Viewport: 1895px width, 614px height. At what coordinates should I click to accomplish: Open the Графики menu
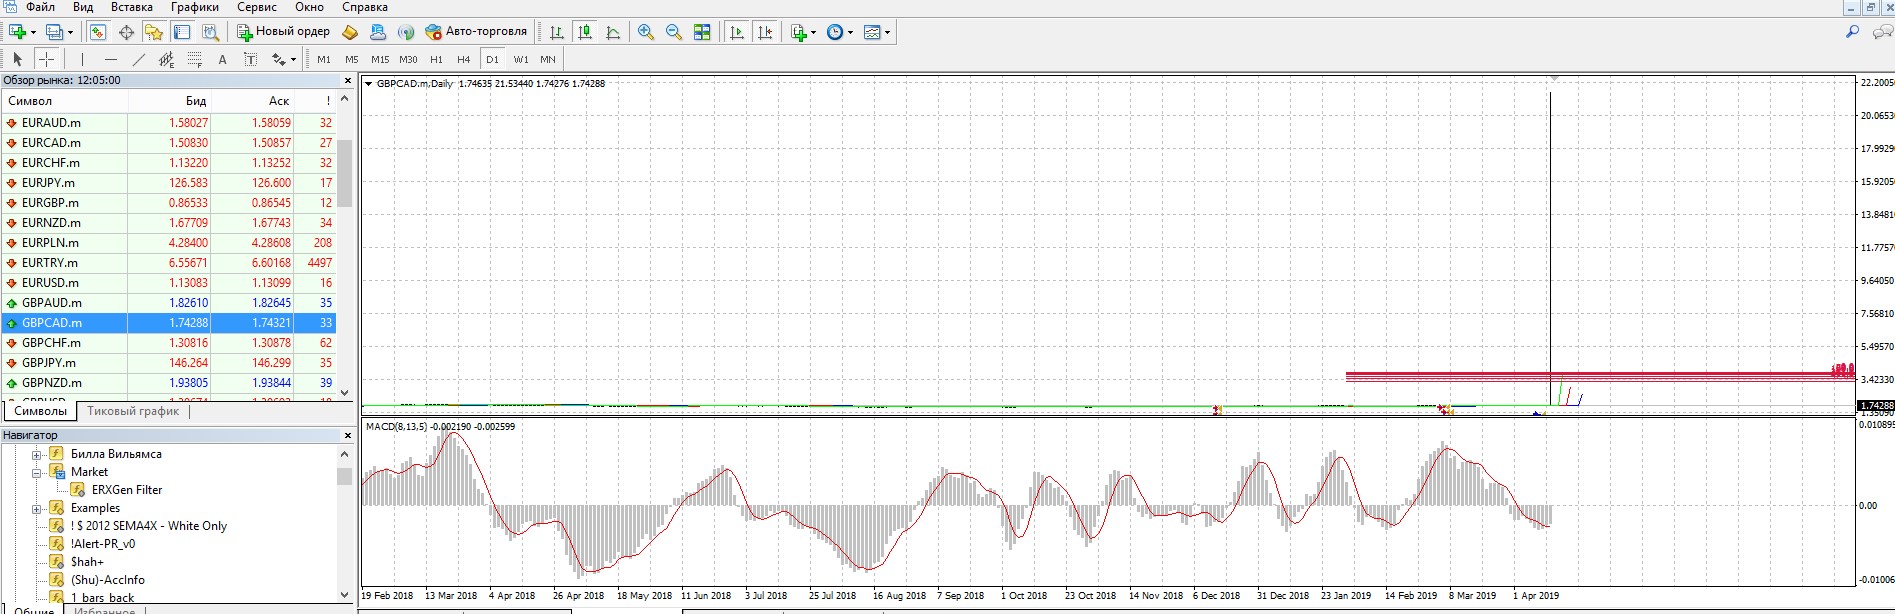194,7
